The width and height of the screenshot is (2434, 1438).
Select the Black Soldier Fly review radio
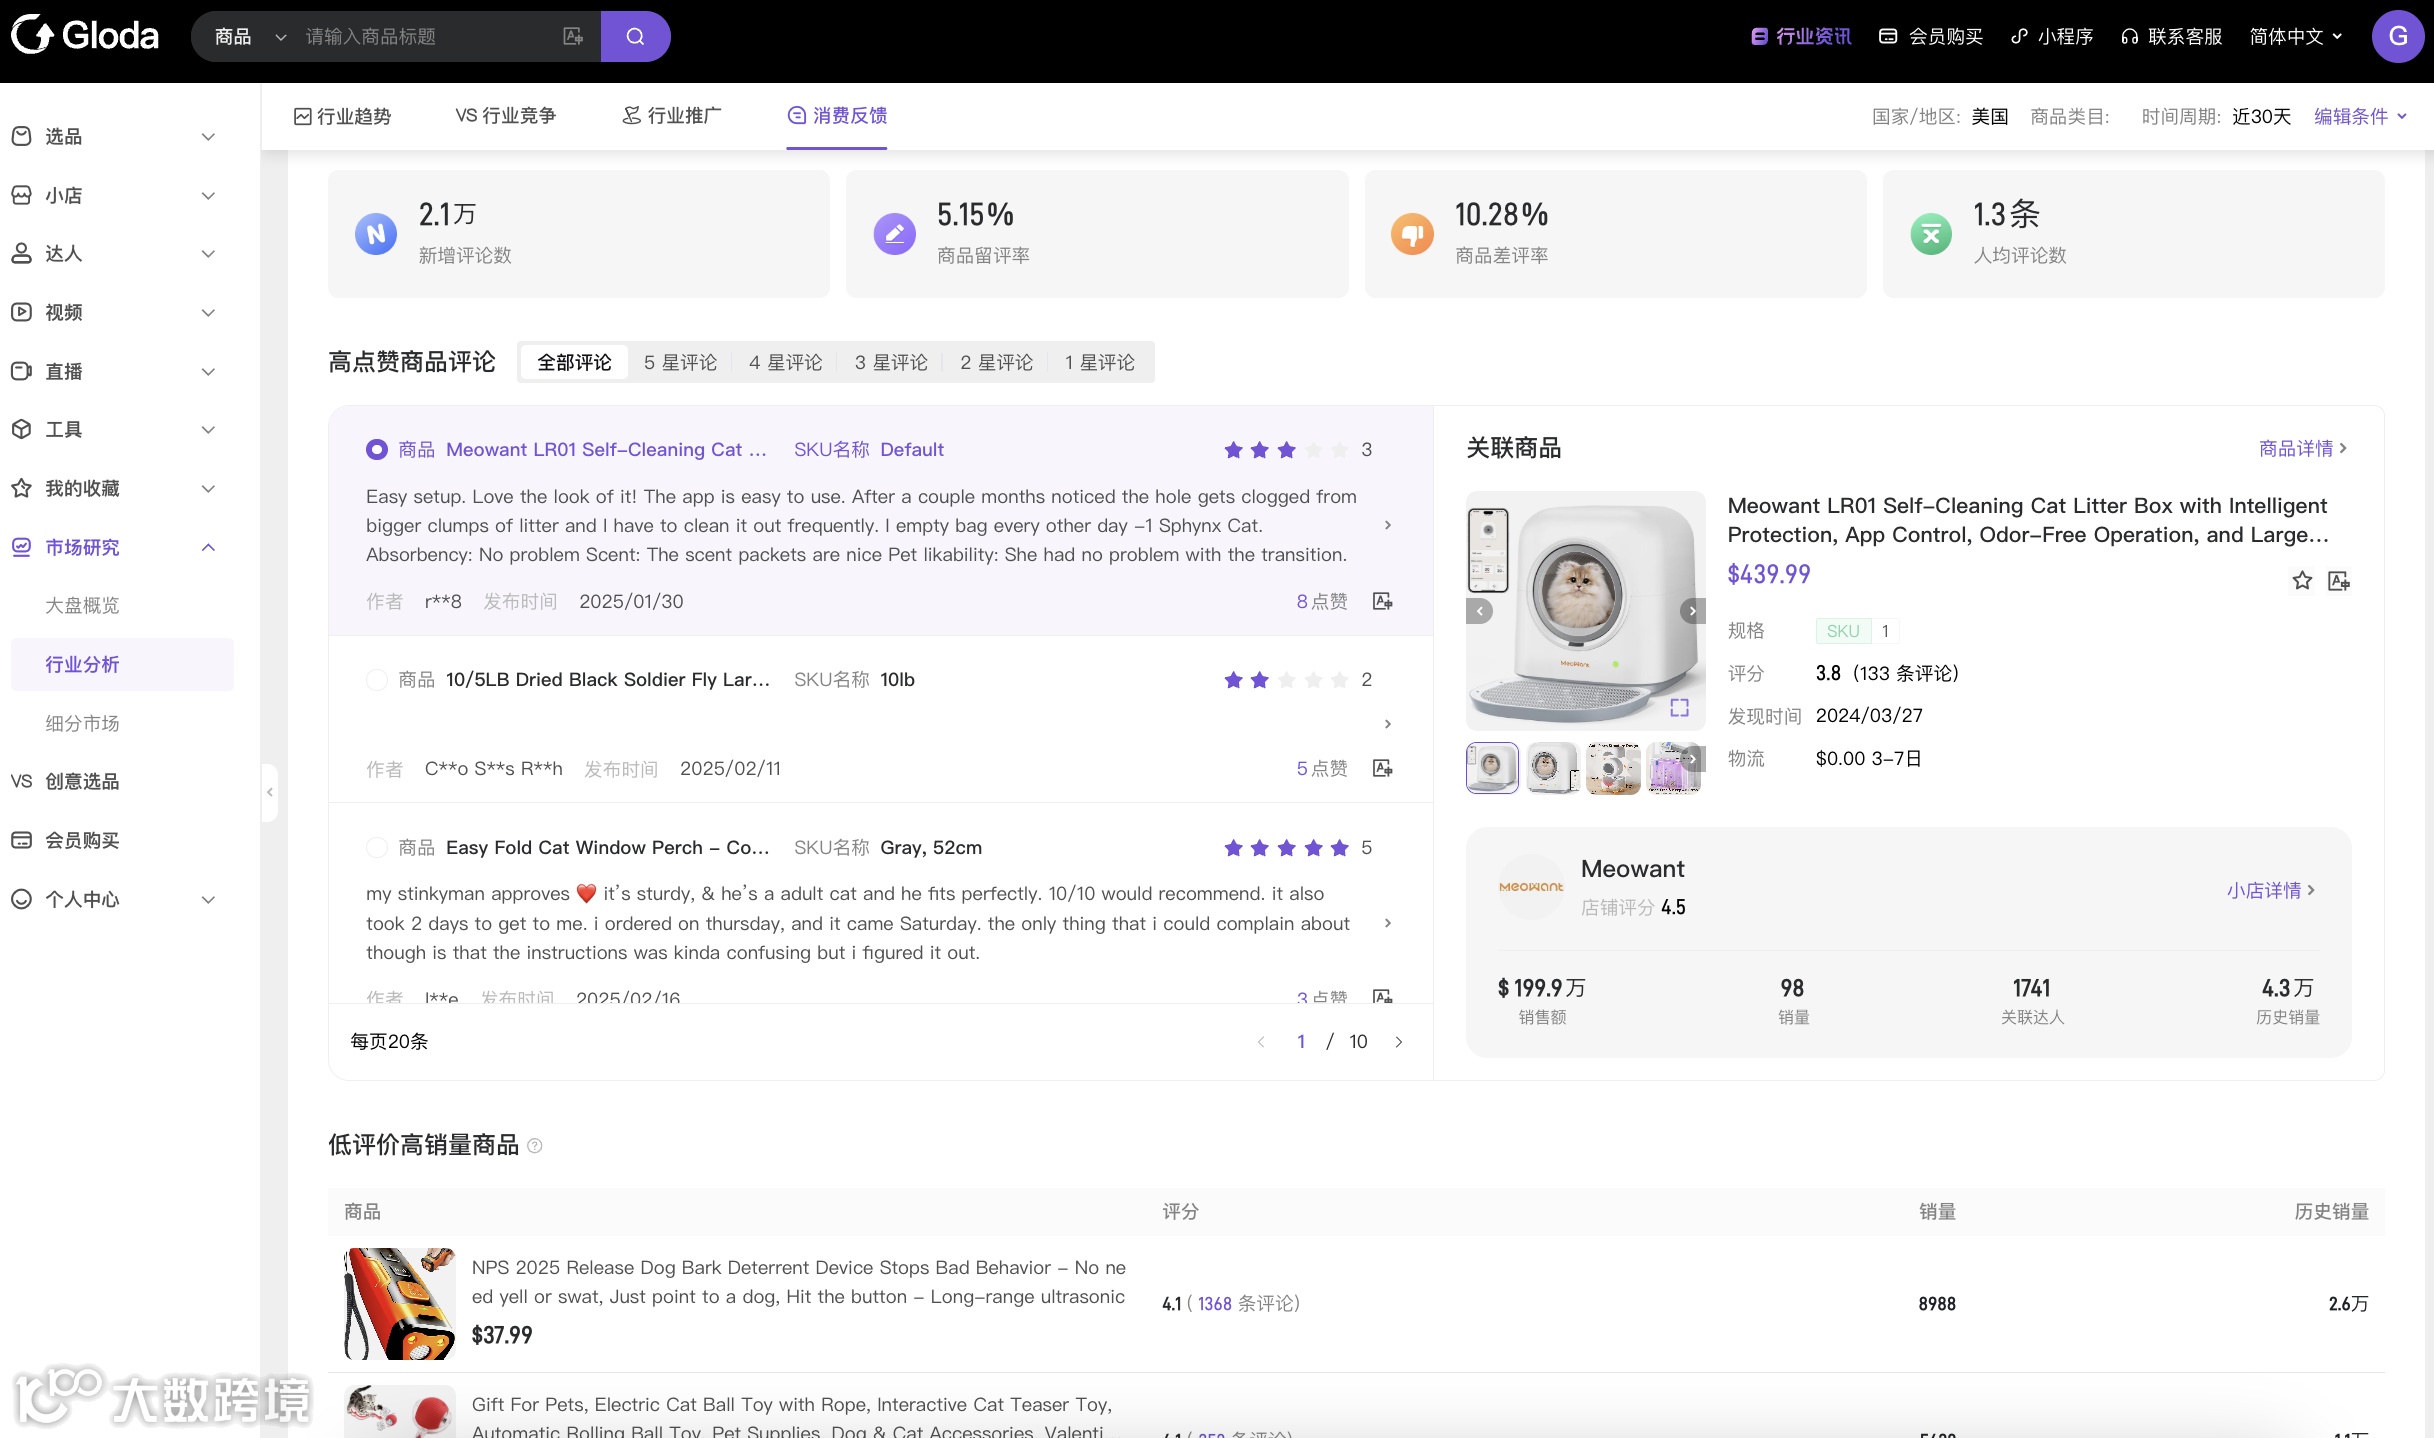(377, 680)
